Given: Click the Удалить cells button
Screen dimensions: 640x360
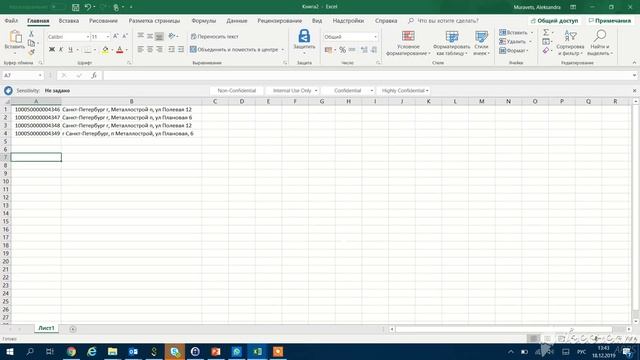Looking at the screenshot, I should (513, 42).
